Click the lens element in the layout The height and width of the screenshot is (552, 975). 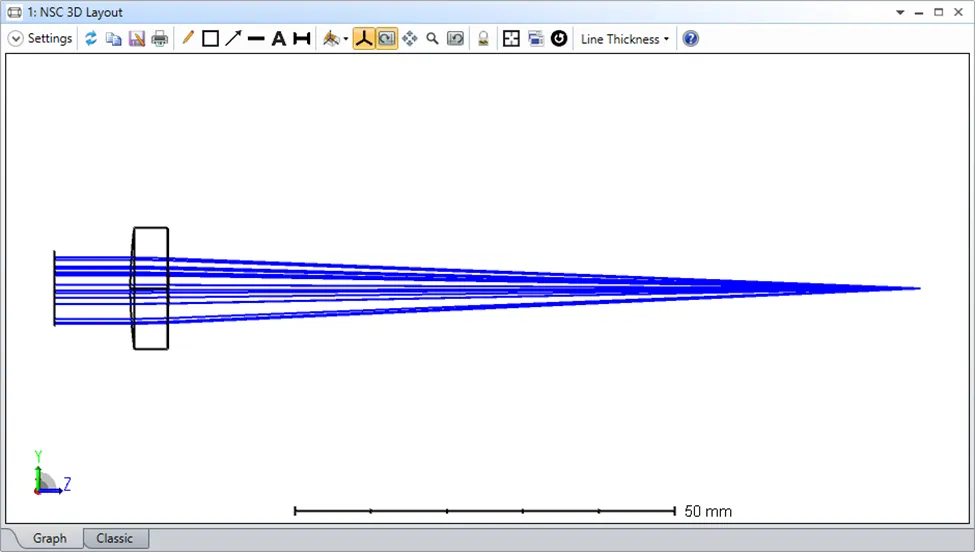click(150, 288)
